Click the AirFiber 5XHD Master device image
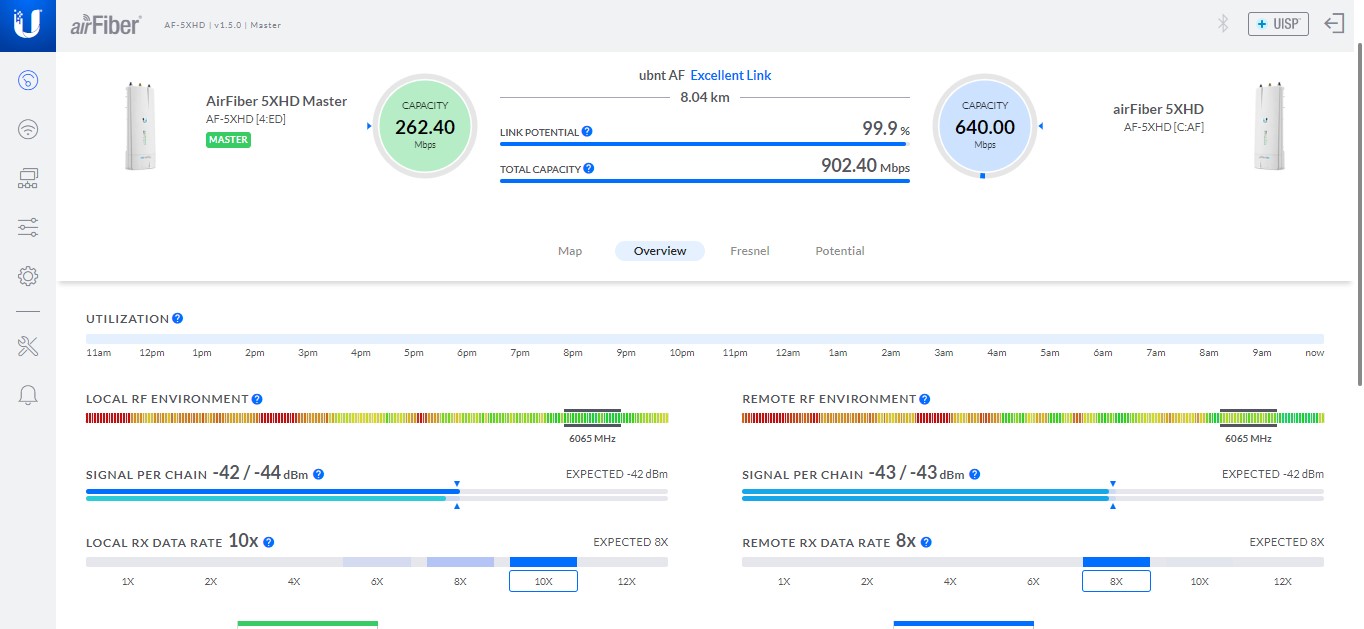Screen dimensions: 1364x629 tap(139, 126)
